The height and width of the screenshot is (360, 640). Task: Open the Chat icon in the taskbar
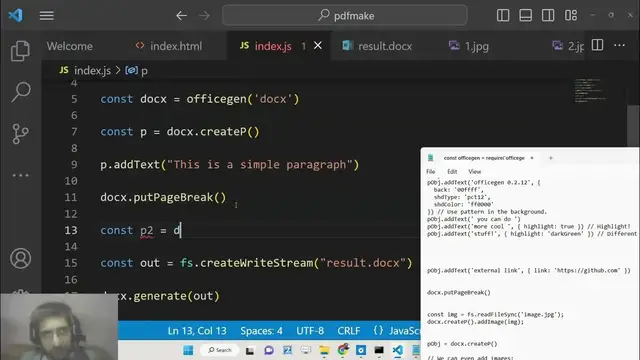coord(269,350)
